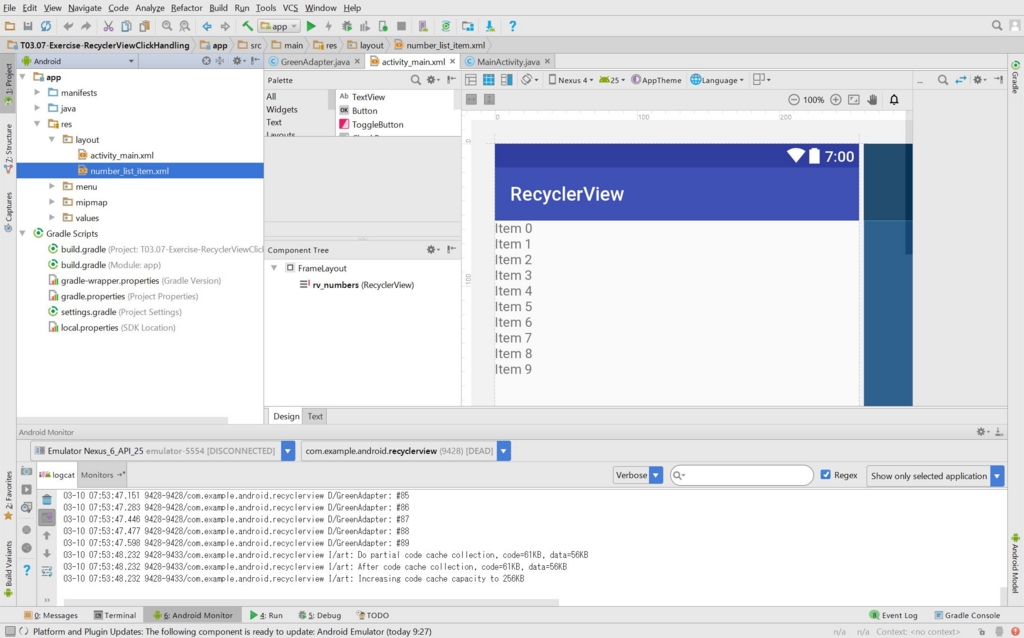Viewport: 1024px width, 638px height.
Task: Expand the manifests folder
Action: point(37,93)
